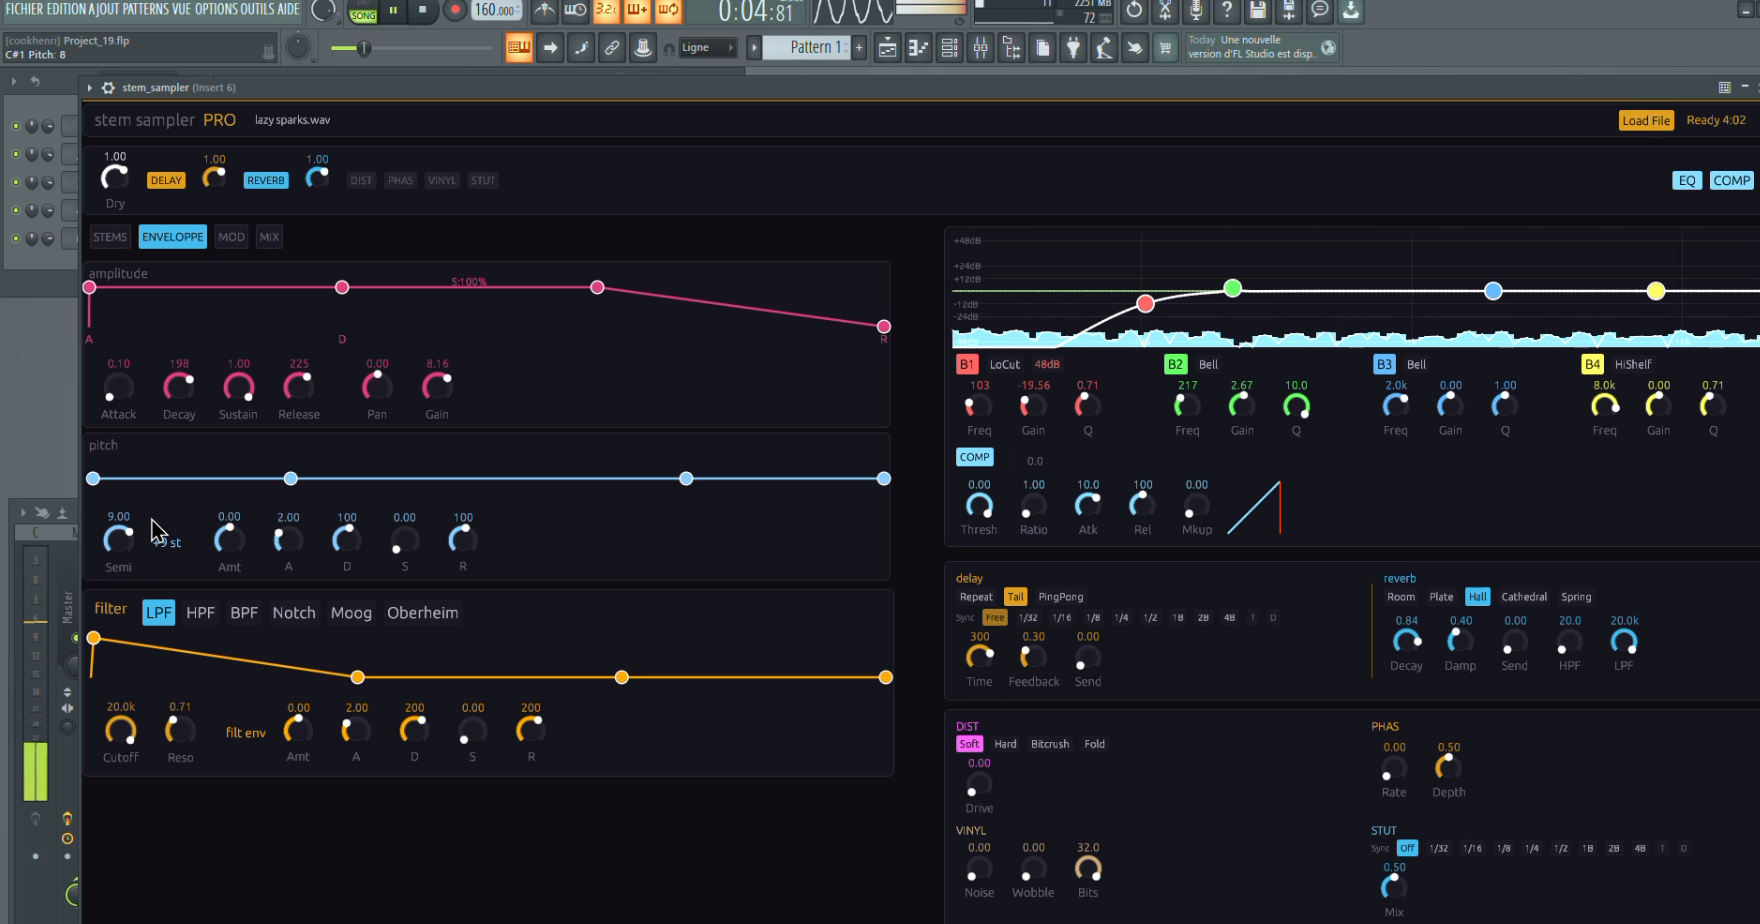This screenshot has width=1760, height=924.
Task: Open the piano roll icon
Action: (x=918, y=48)
